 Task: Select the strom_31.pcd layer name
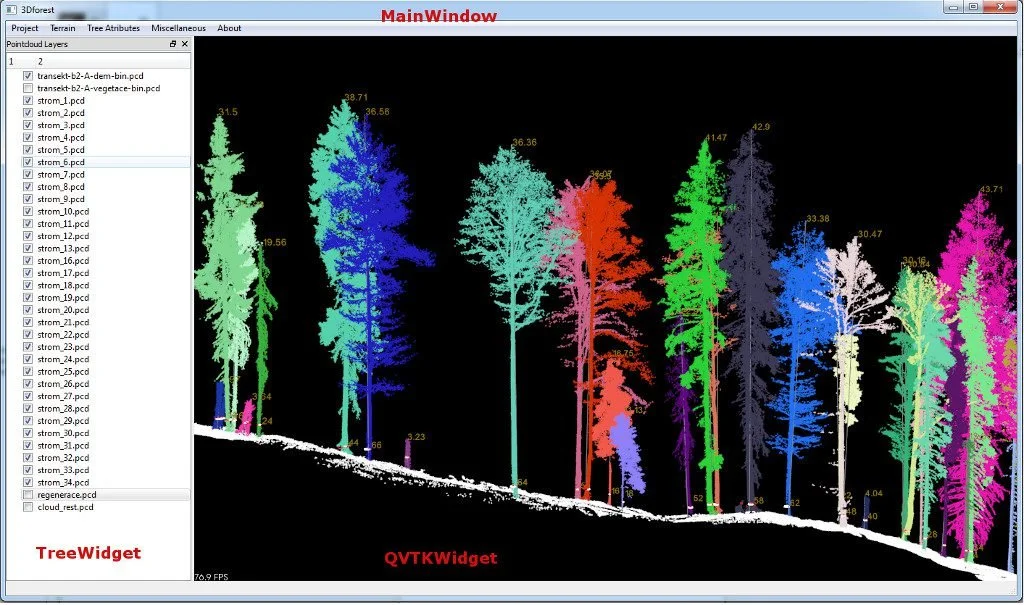coord(63,446)
